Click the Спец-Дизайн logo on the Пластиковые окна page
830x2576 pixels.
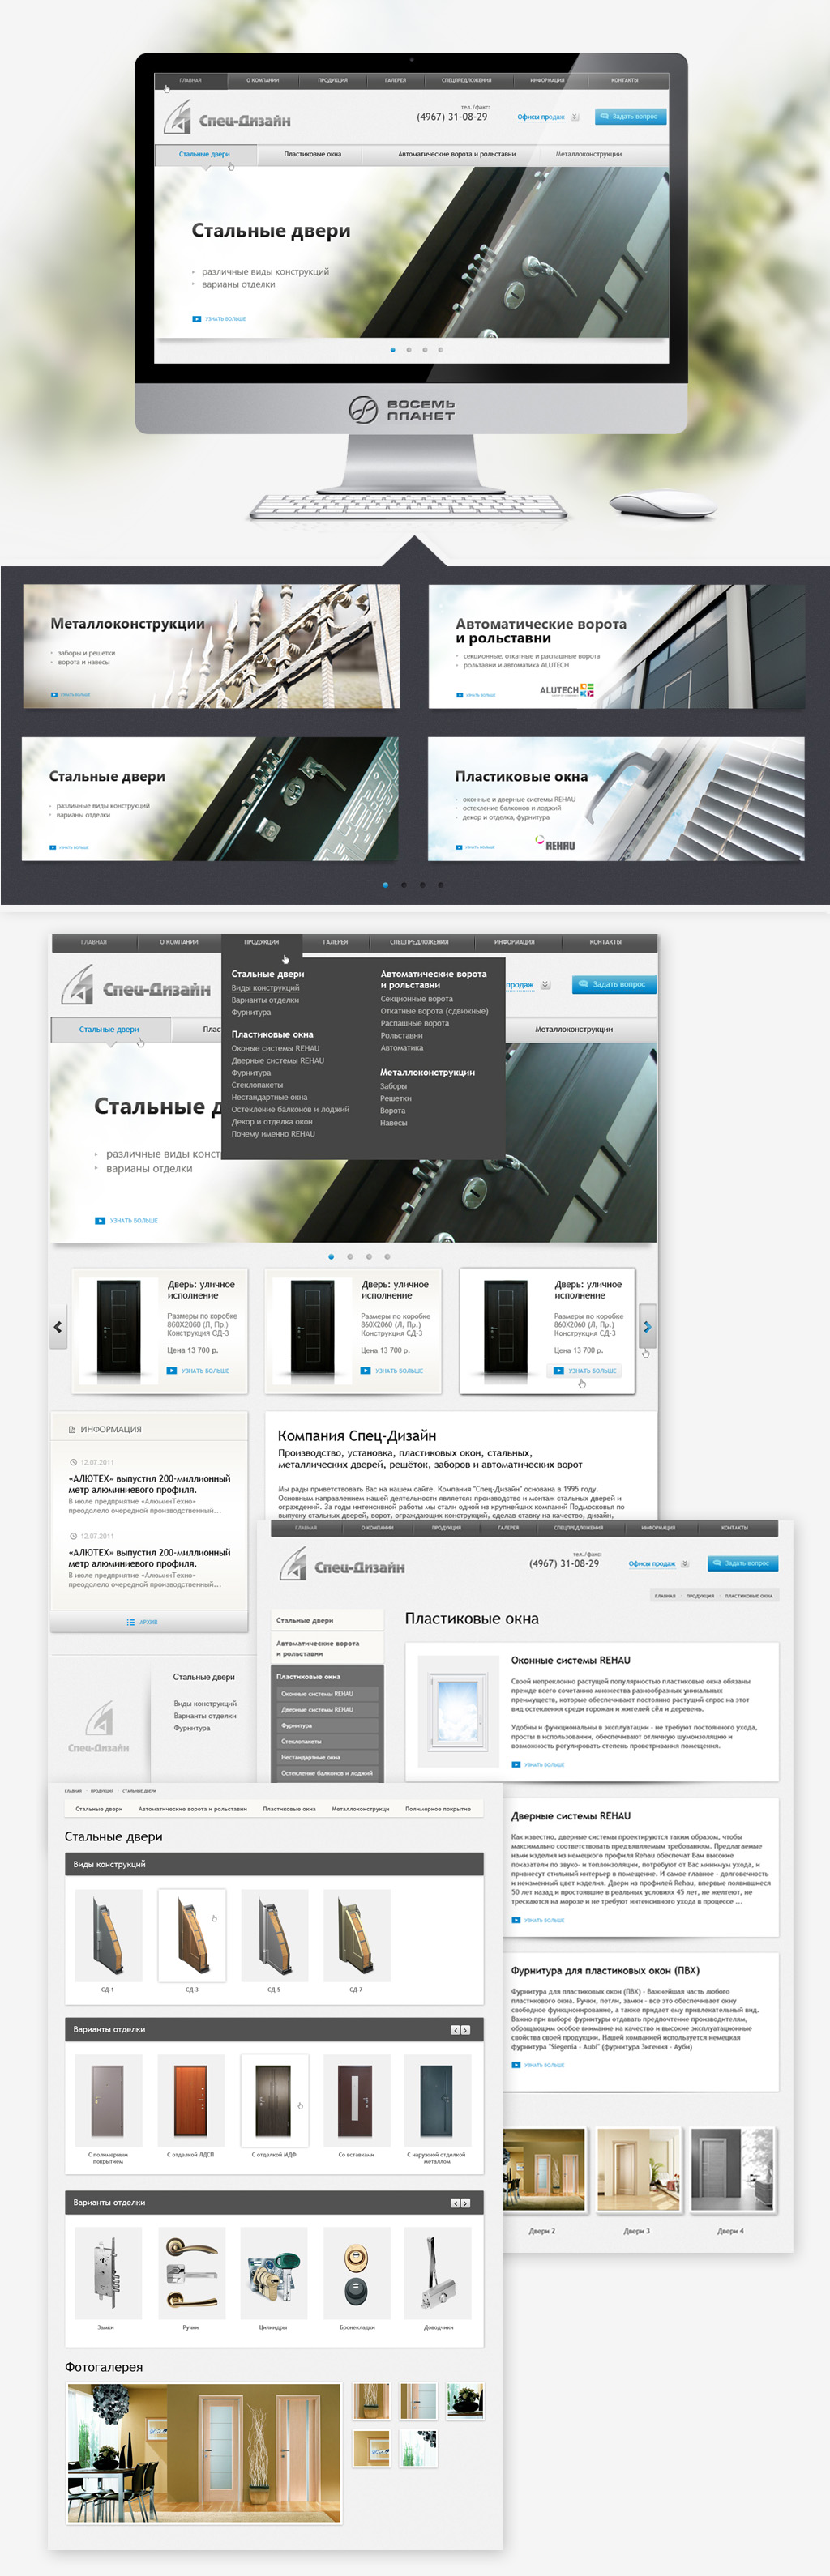(342, 1565)
